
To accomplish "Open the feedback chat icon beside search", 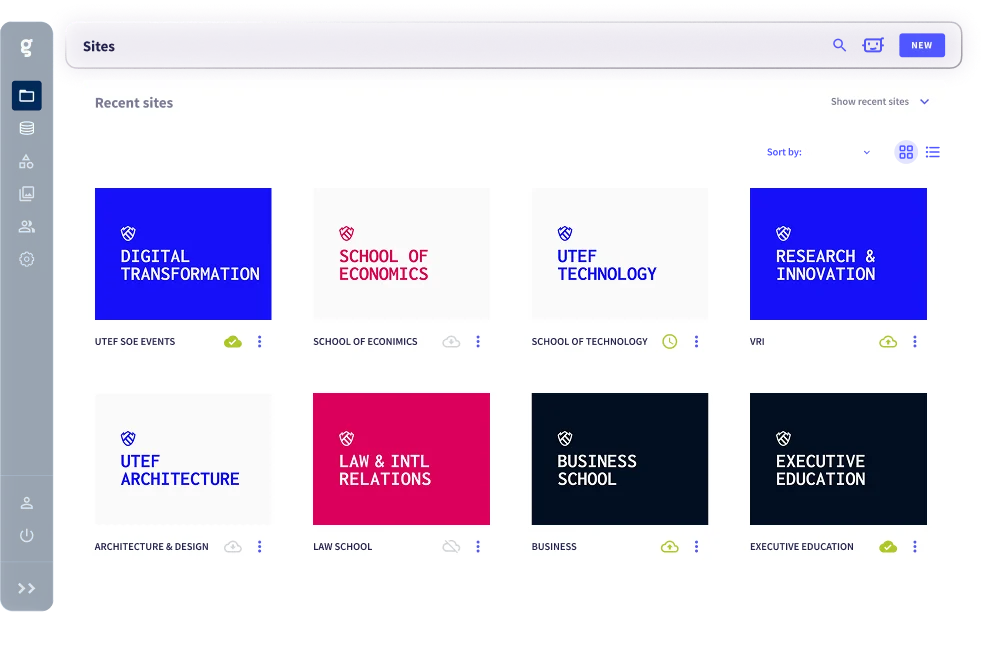I will coord(873,45).
